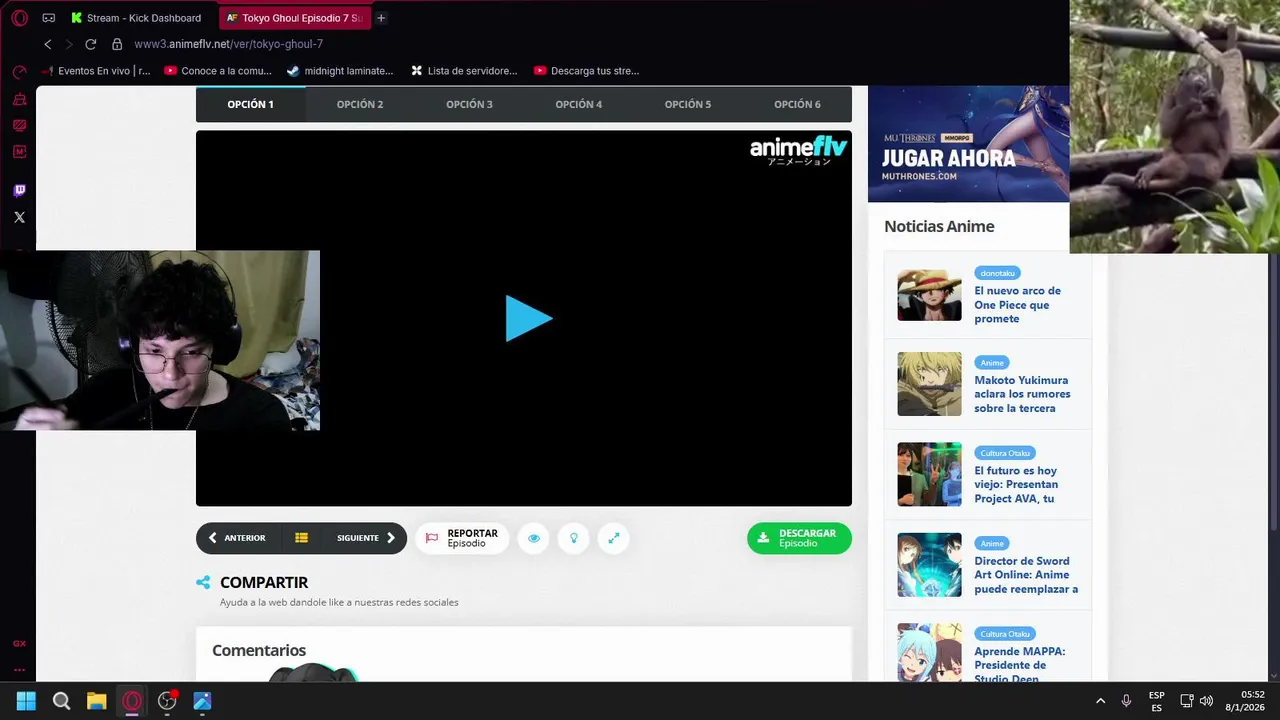Show hidden system tray icons
The width and height of the screenshot is (1280, 720).
click(x=1100, y=701)
